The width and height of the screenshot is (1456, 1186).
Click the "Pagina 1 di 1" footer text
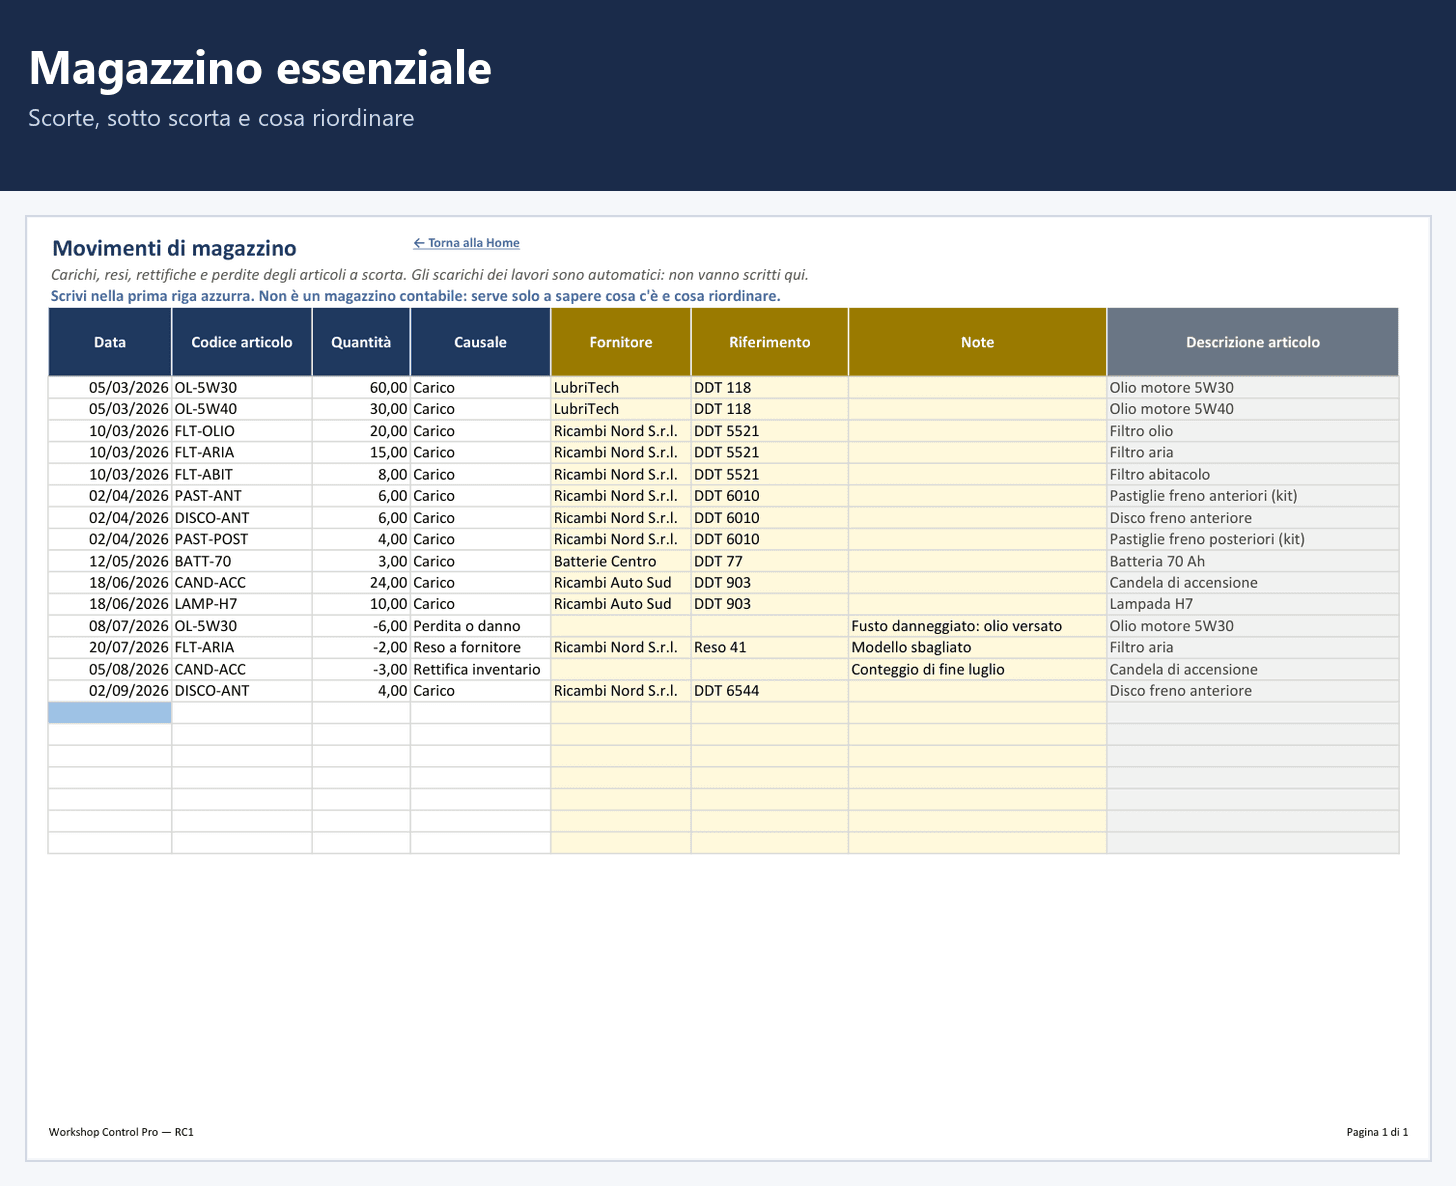1377,1132
